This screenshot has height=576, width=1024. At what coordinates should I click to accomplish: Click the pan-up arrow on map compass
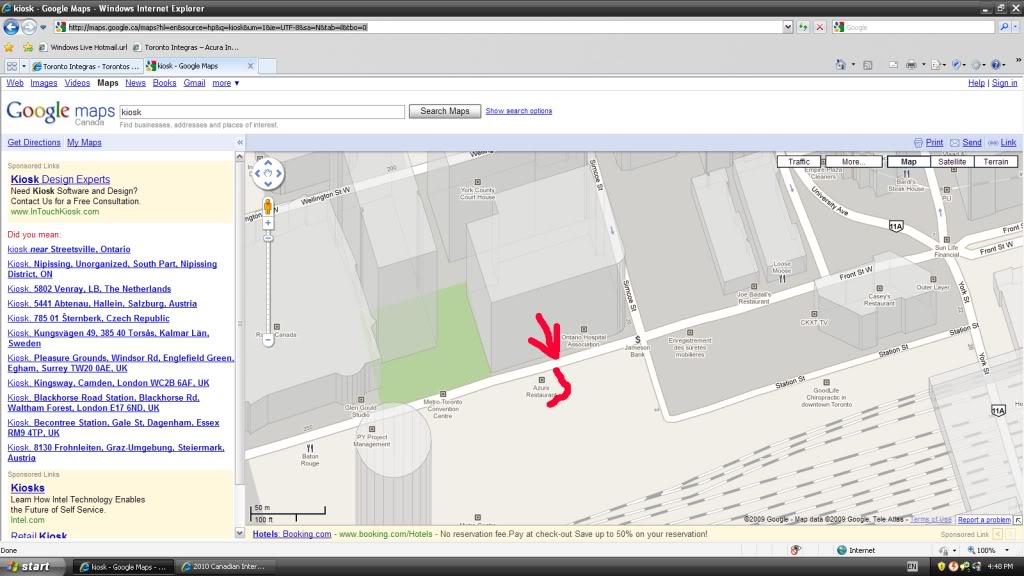point(268,163)
